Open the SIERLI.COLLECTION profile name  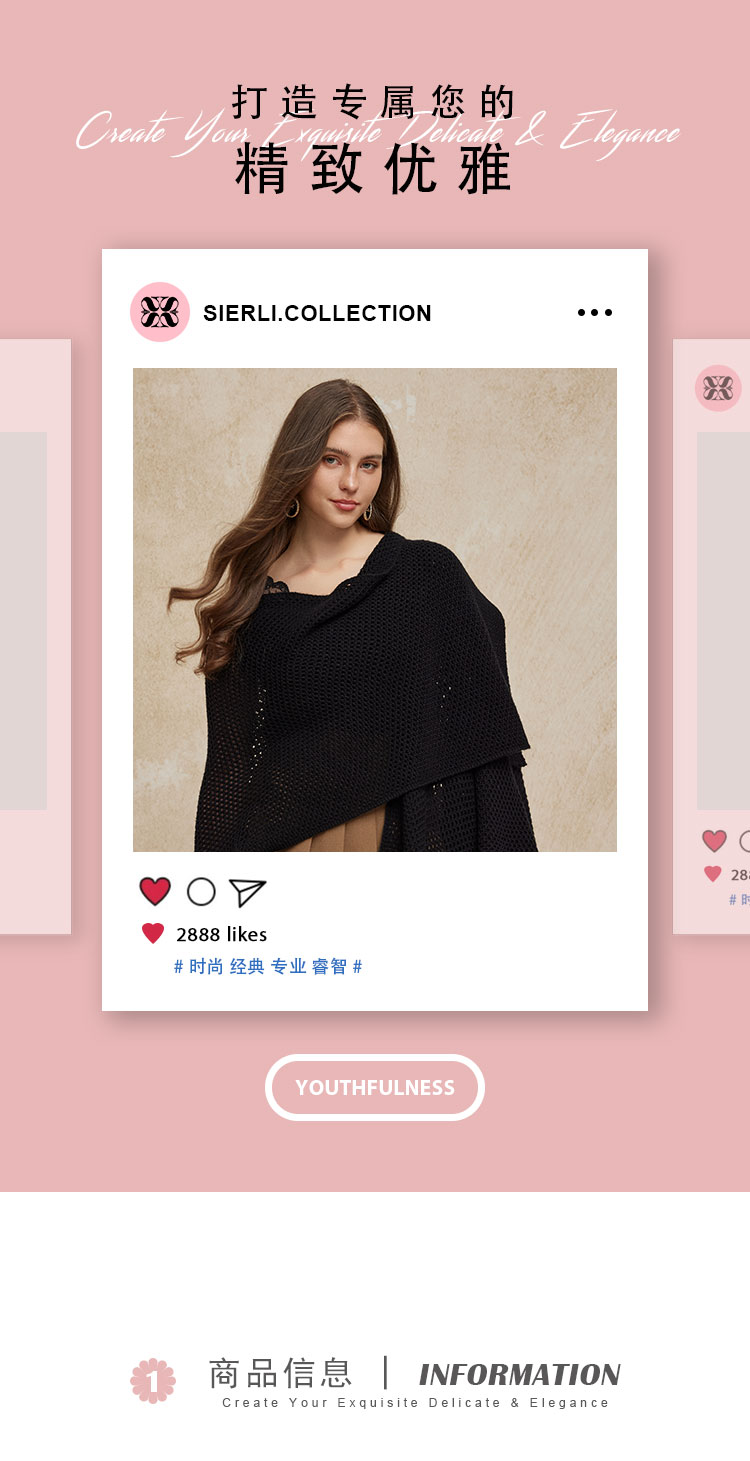[317, 313]
